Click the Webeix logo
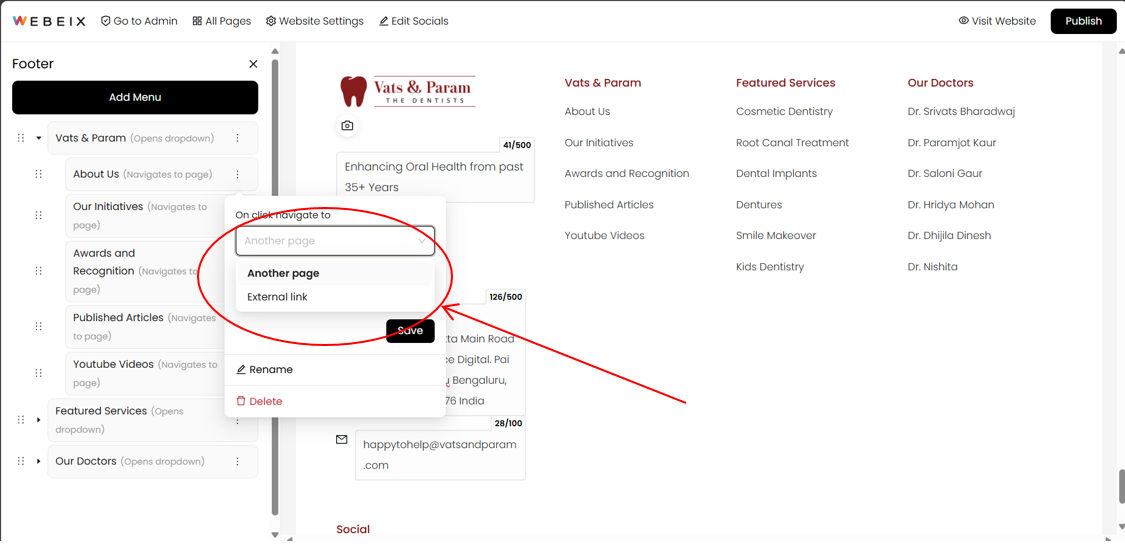The height and width of the screenshot is (544, 1125). coord(49,21)
